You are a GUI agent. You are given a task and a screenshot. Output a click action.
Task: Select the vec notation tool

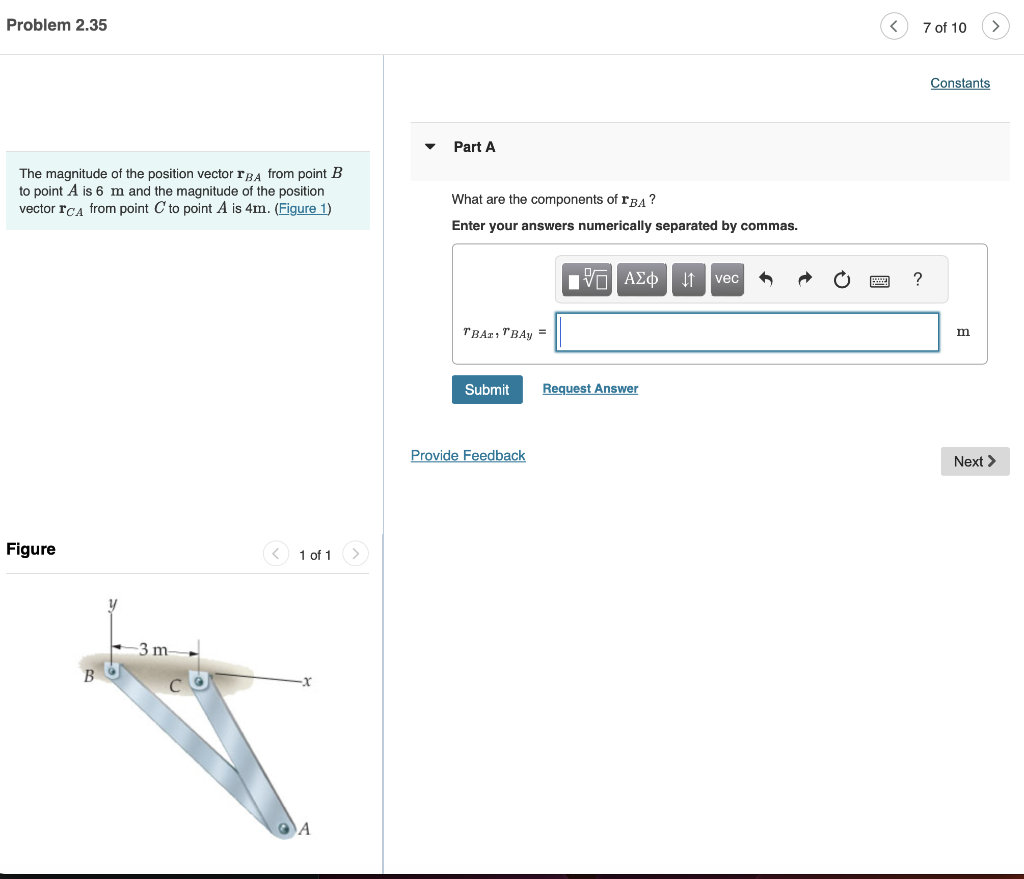[x=727, y=280]
